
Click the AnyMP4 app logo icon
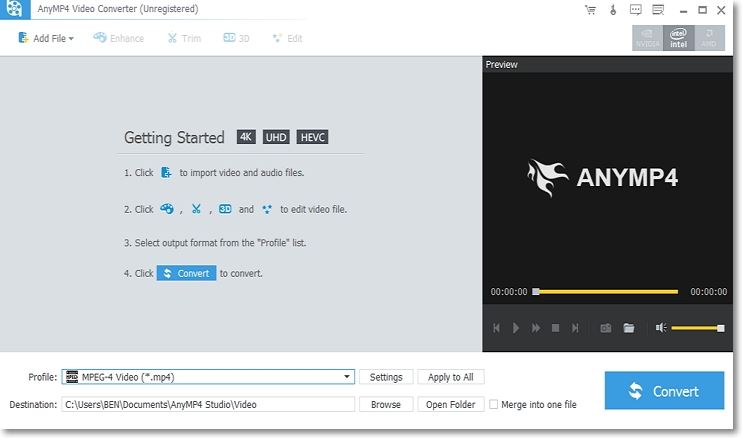coord(15,9)
